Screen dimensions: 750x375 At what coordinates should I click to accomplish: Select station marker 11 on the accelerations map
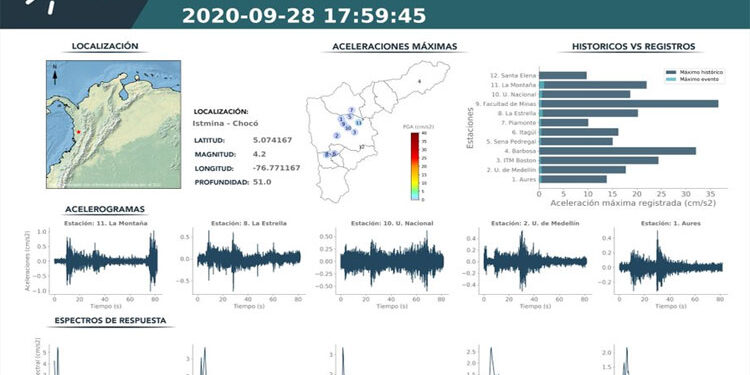pyautogui.click(x=359, y=123)
